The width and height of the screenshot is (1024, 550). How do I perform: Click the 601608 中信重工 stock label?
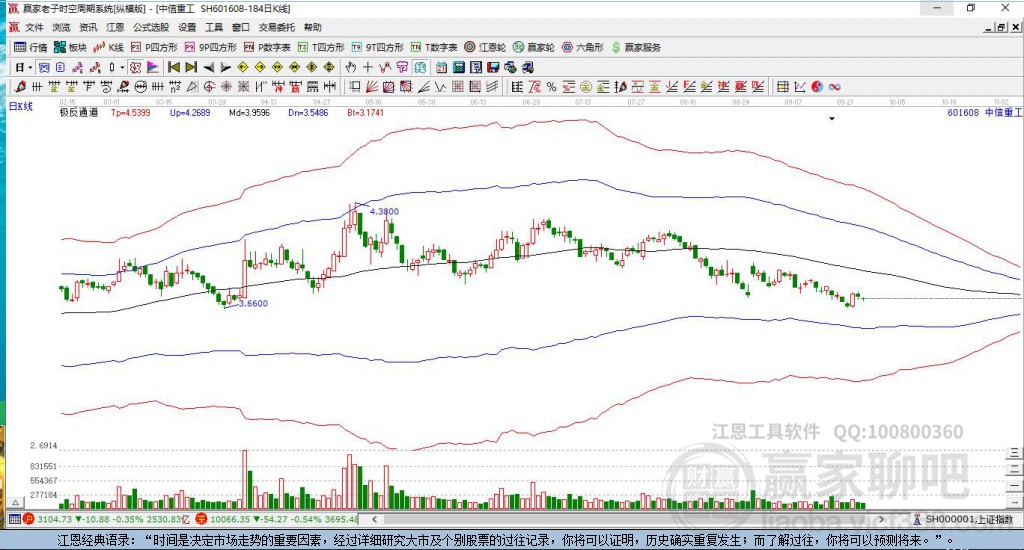984,112
